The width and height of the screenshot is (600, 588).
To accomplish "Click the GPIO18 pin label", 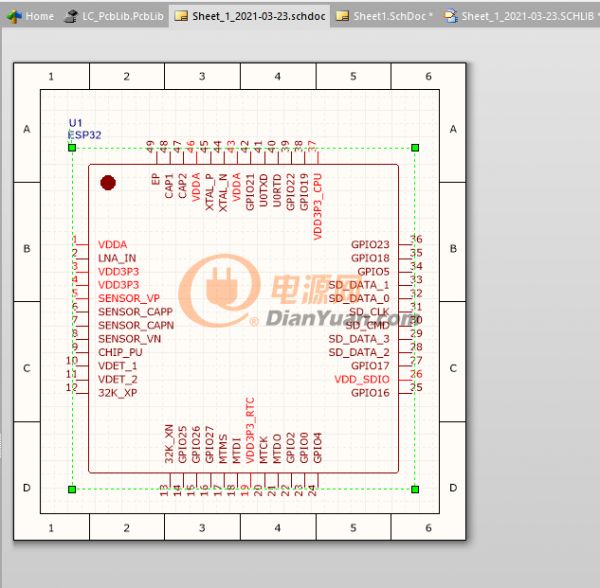I will coord(370,258).
